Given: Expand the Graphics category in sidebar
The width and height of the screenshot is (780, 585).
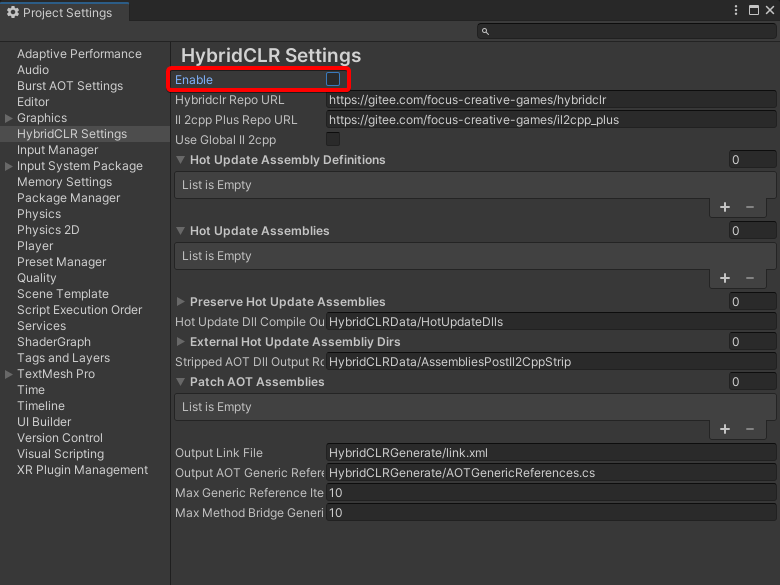Looking at the screenshot, I should coord(9,118).
